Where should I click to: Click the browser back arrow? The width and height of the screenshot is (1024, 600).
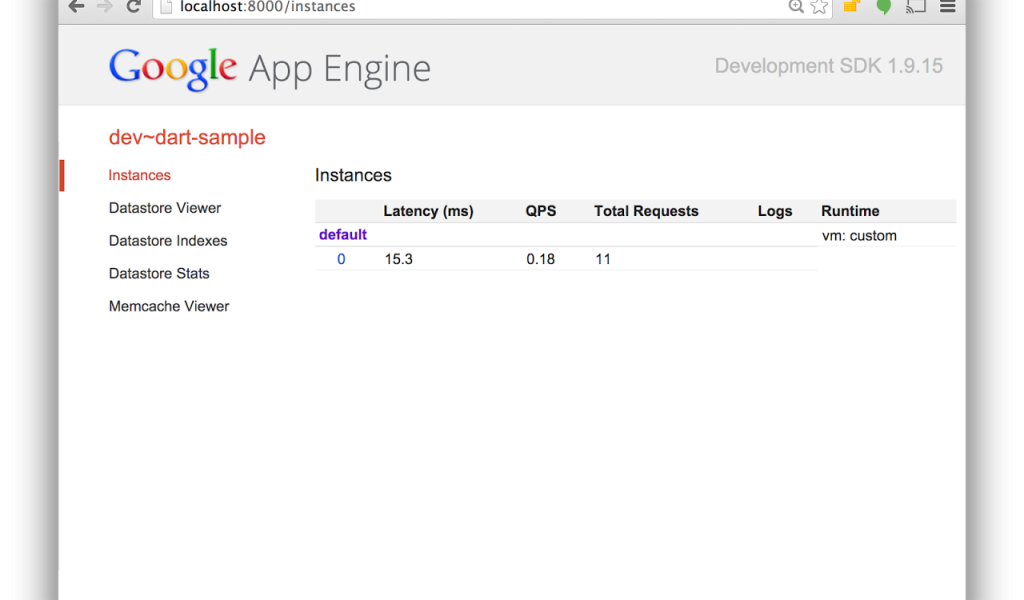76,7
